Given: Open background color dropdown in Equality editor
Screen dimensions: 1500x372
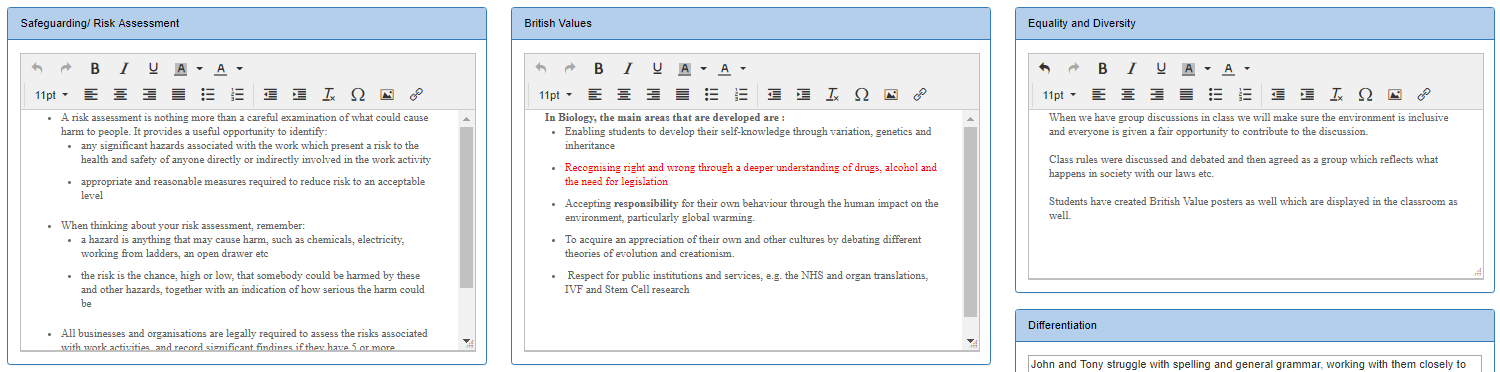Looking at the screenshot, I should coord(1207,69).
